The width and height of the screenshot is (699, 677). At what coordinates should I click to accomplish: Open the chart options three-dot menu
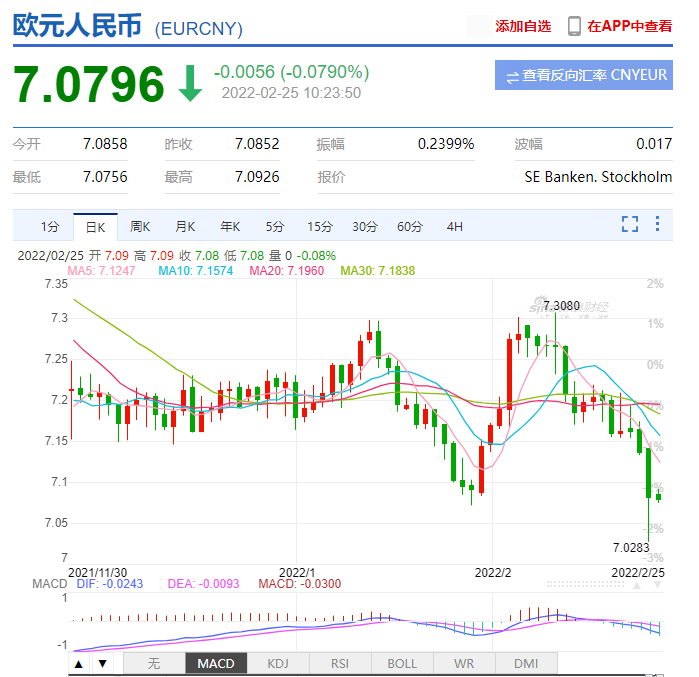pyautogui.click(x=657, y=224)
